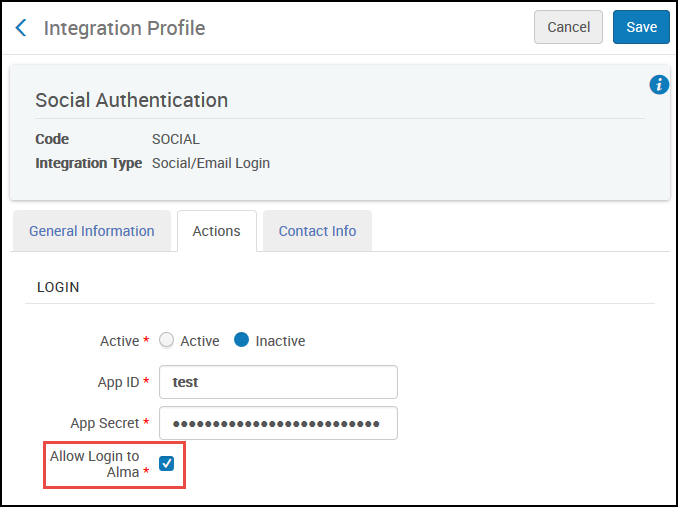Click the Cancel button

[x=568, y=27]
